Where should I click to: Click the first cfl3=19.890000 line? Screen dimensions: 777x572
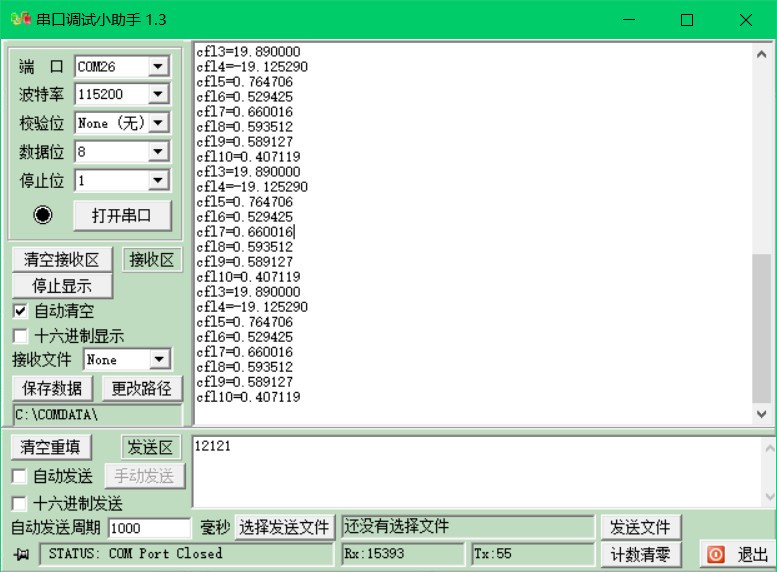[248, 52]
